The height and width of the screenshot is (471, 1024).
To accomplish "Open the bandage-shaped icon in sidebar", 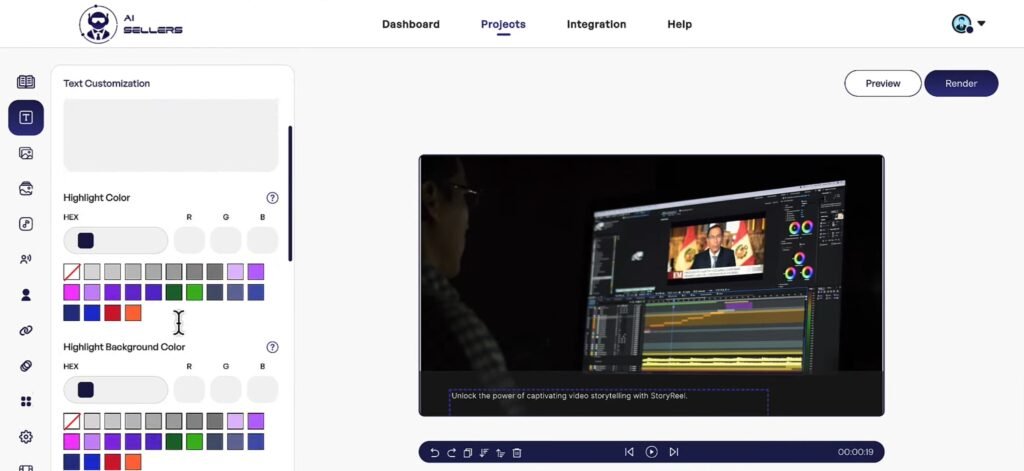I will tap(26, 366).
